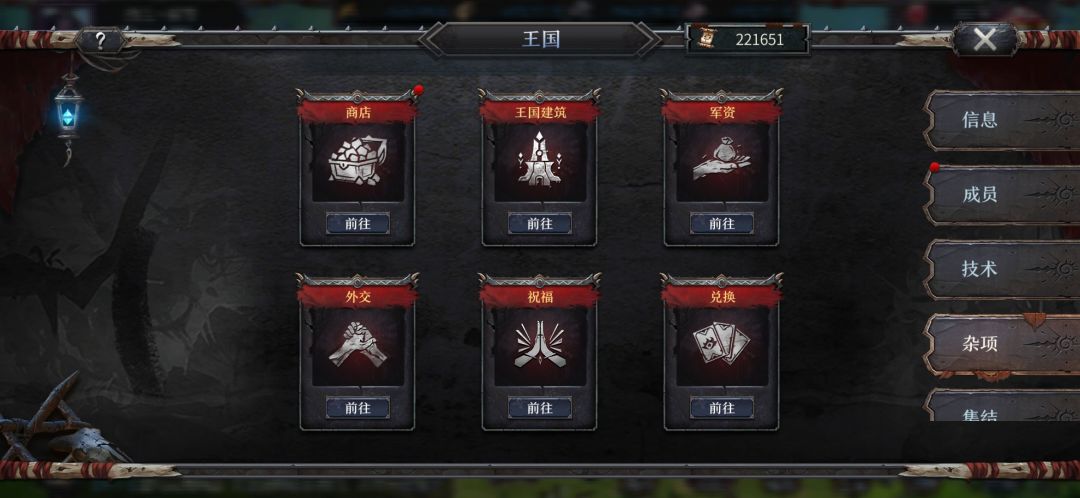Open the diplomacy handshake icon
The height and width of the screenshot is (498, 1080).
[357, 344]
